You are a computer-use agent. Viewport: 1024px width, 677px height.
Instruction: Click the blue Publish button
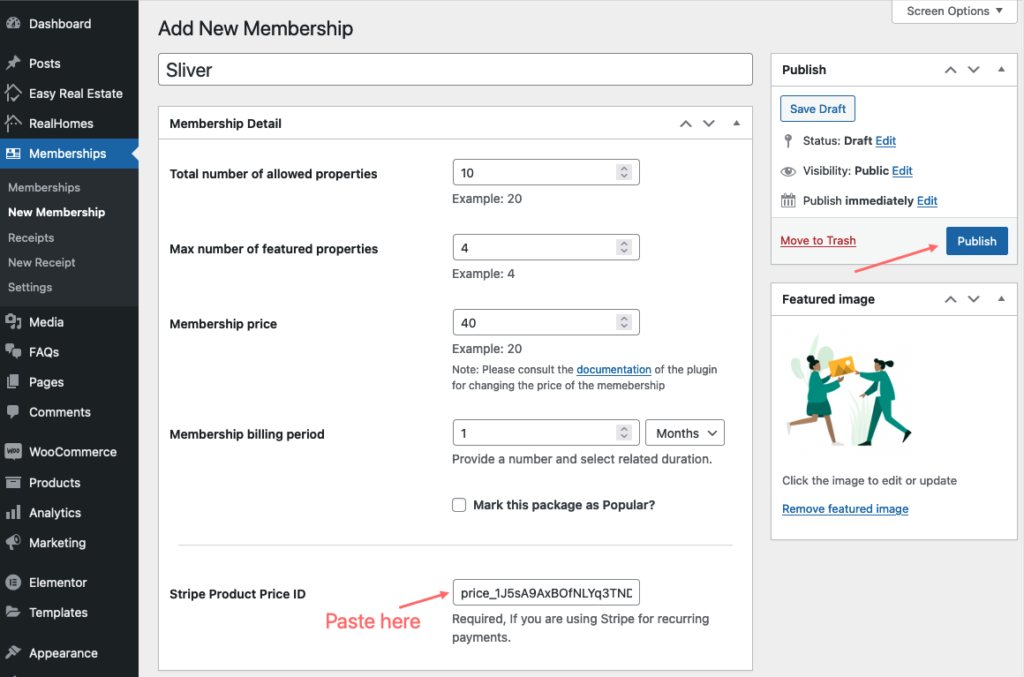tap(976, 241)
